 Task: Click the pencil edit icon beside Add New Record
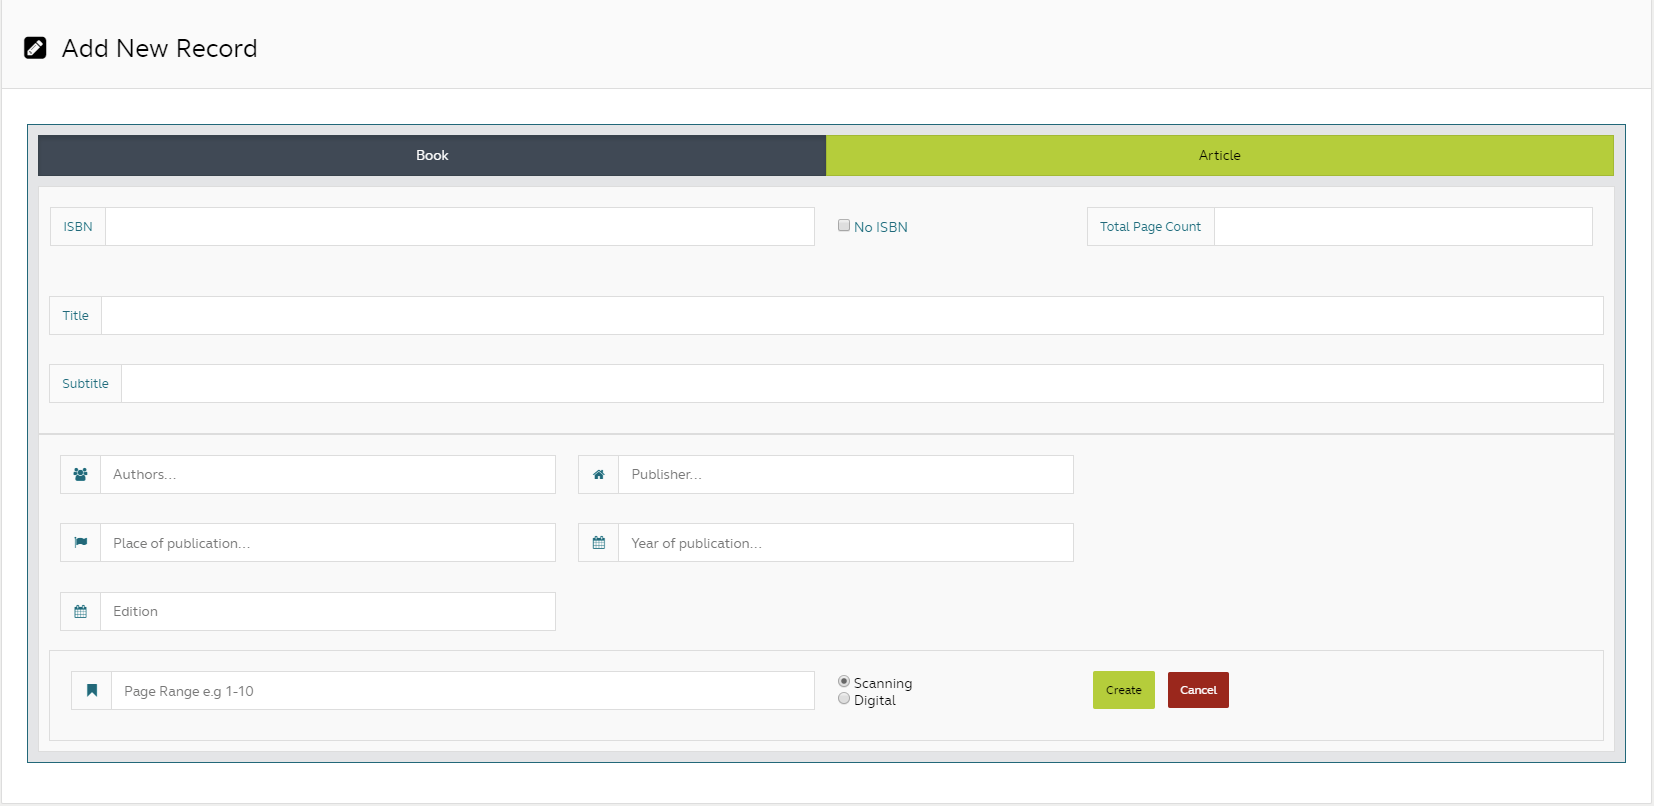tap(35, 48)
